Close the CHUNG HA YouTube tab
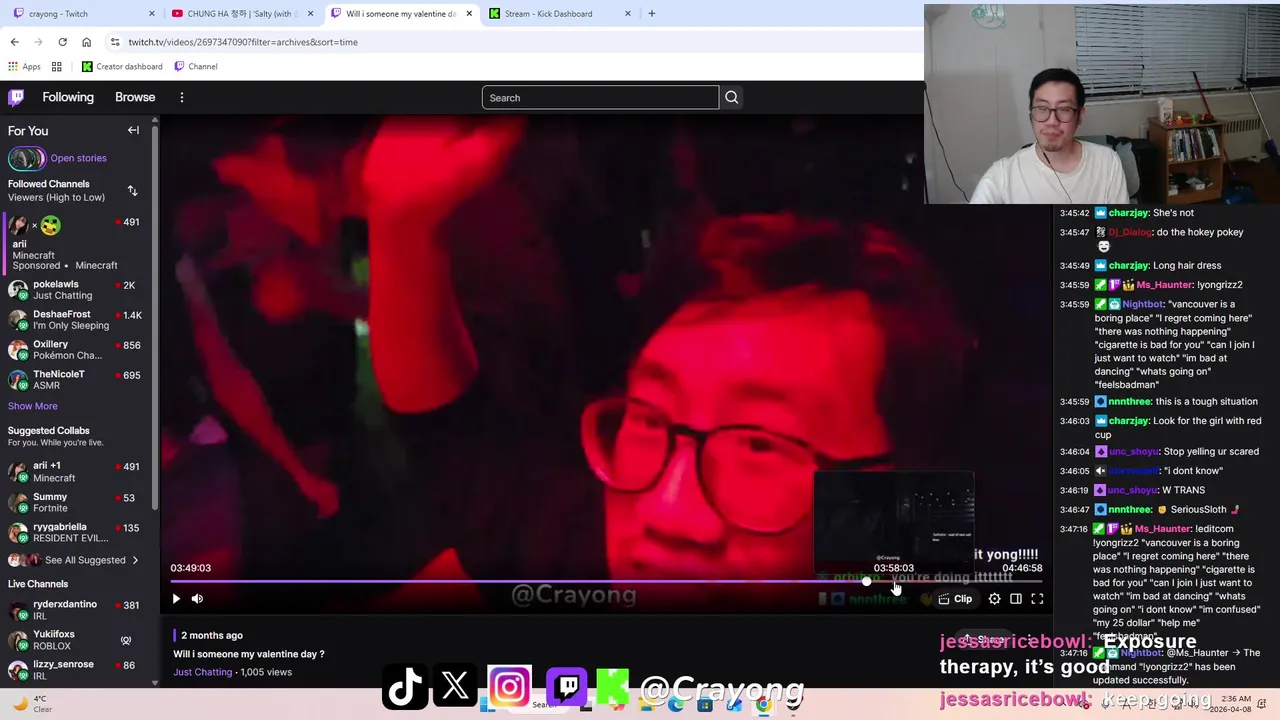 point(311,13)
